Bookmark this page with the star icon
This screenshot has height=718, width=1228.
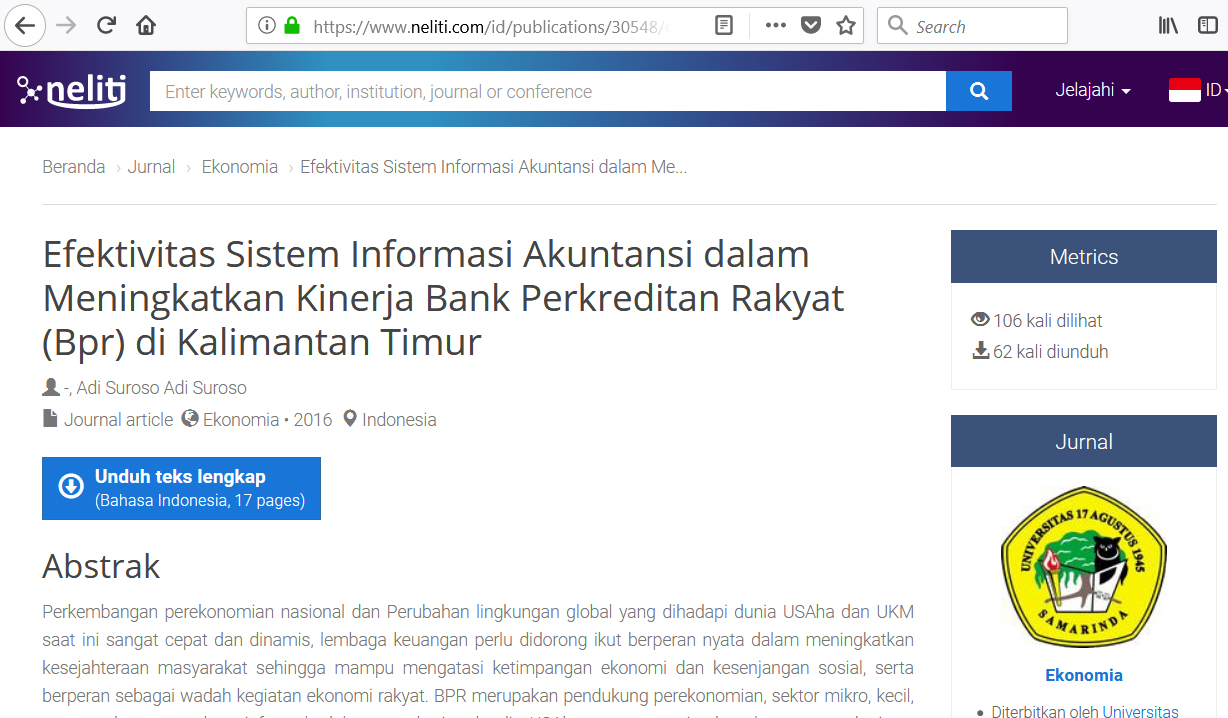(x=846, y=26)
